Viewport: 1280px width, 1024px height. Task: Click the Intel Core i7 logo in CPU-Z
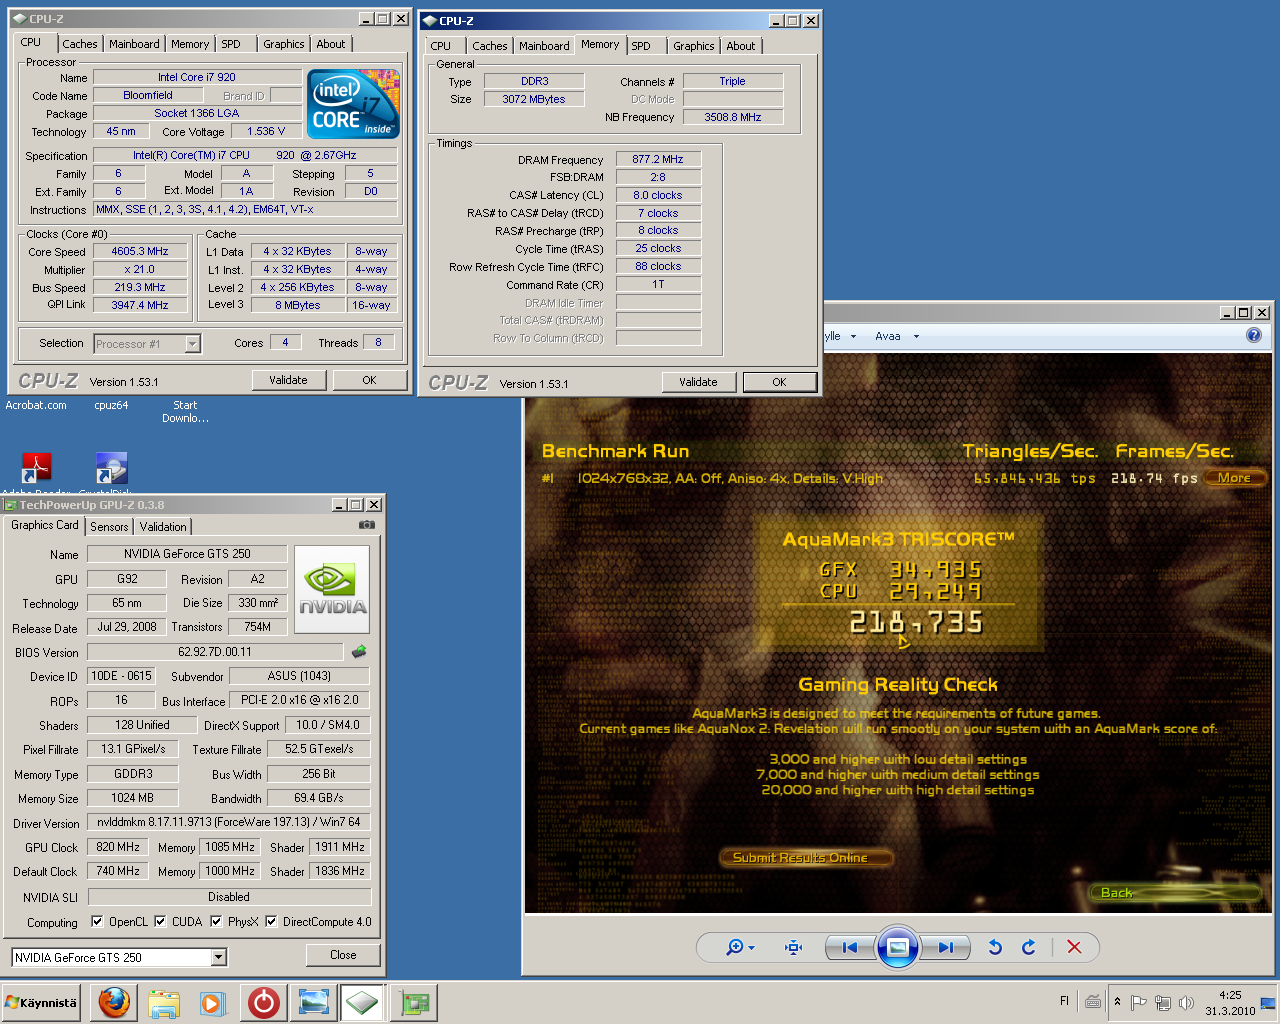coord(353,103)
